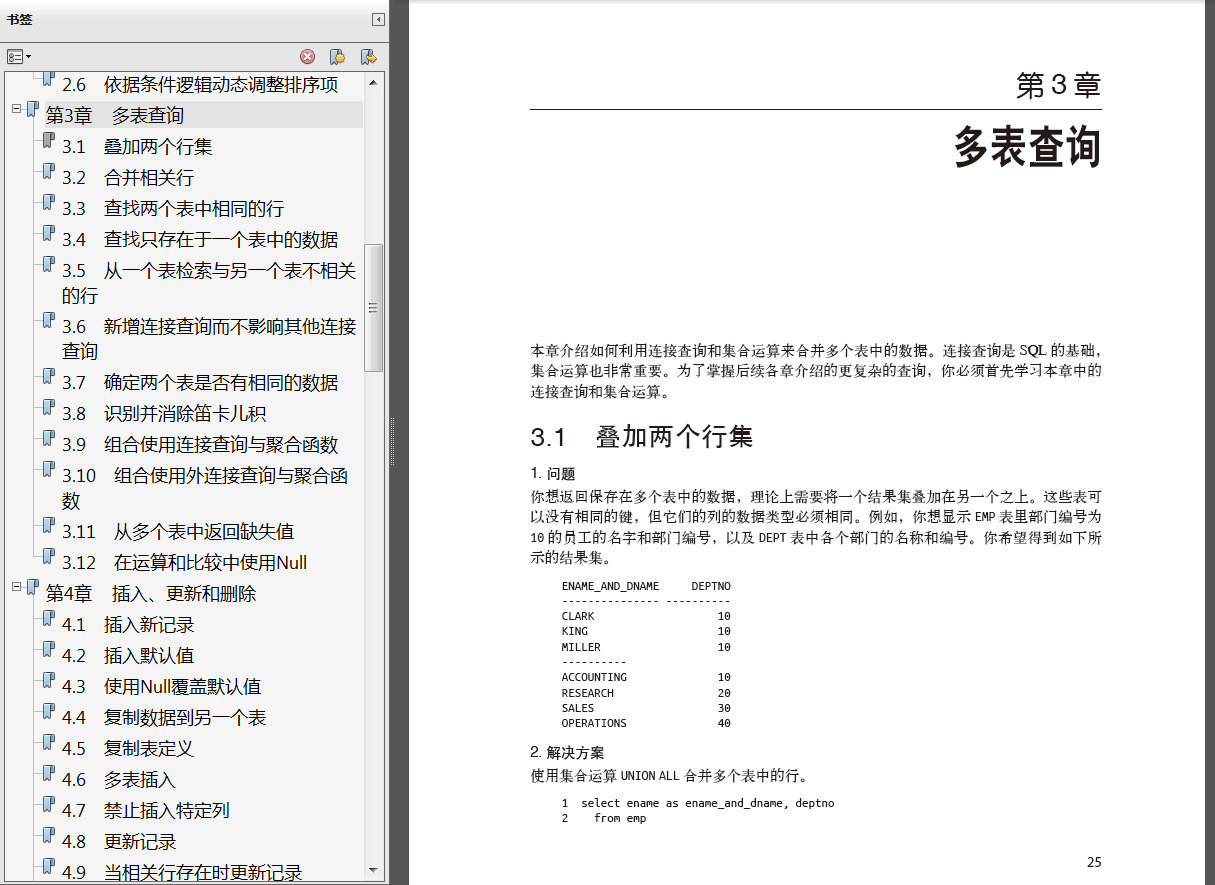Click bookmark icon beside 3.4 entry

click(x=48, y=234)
